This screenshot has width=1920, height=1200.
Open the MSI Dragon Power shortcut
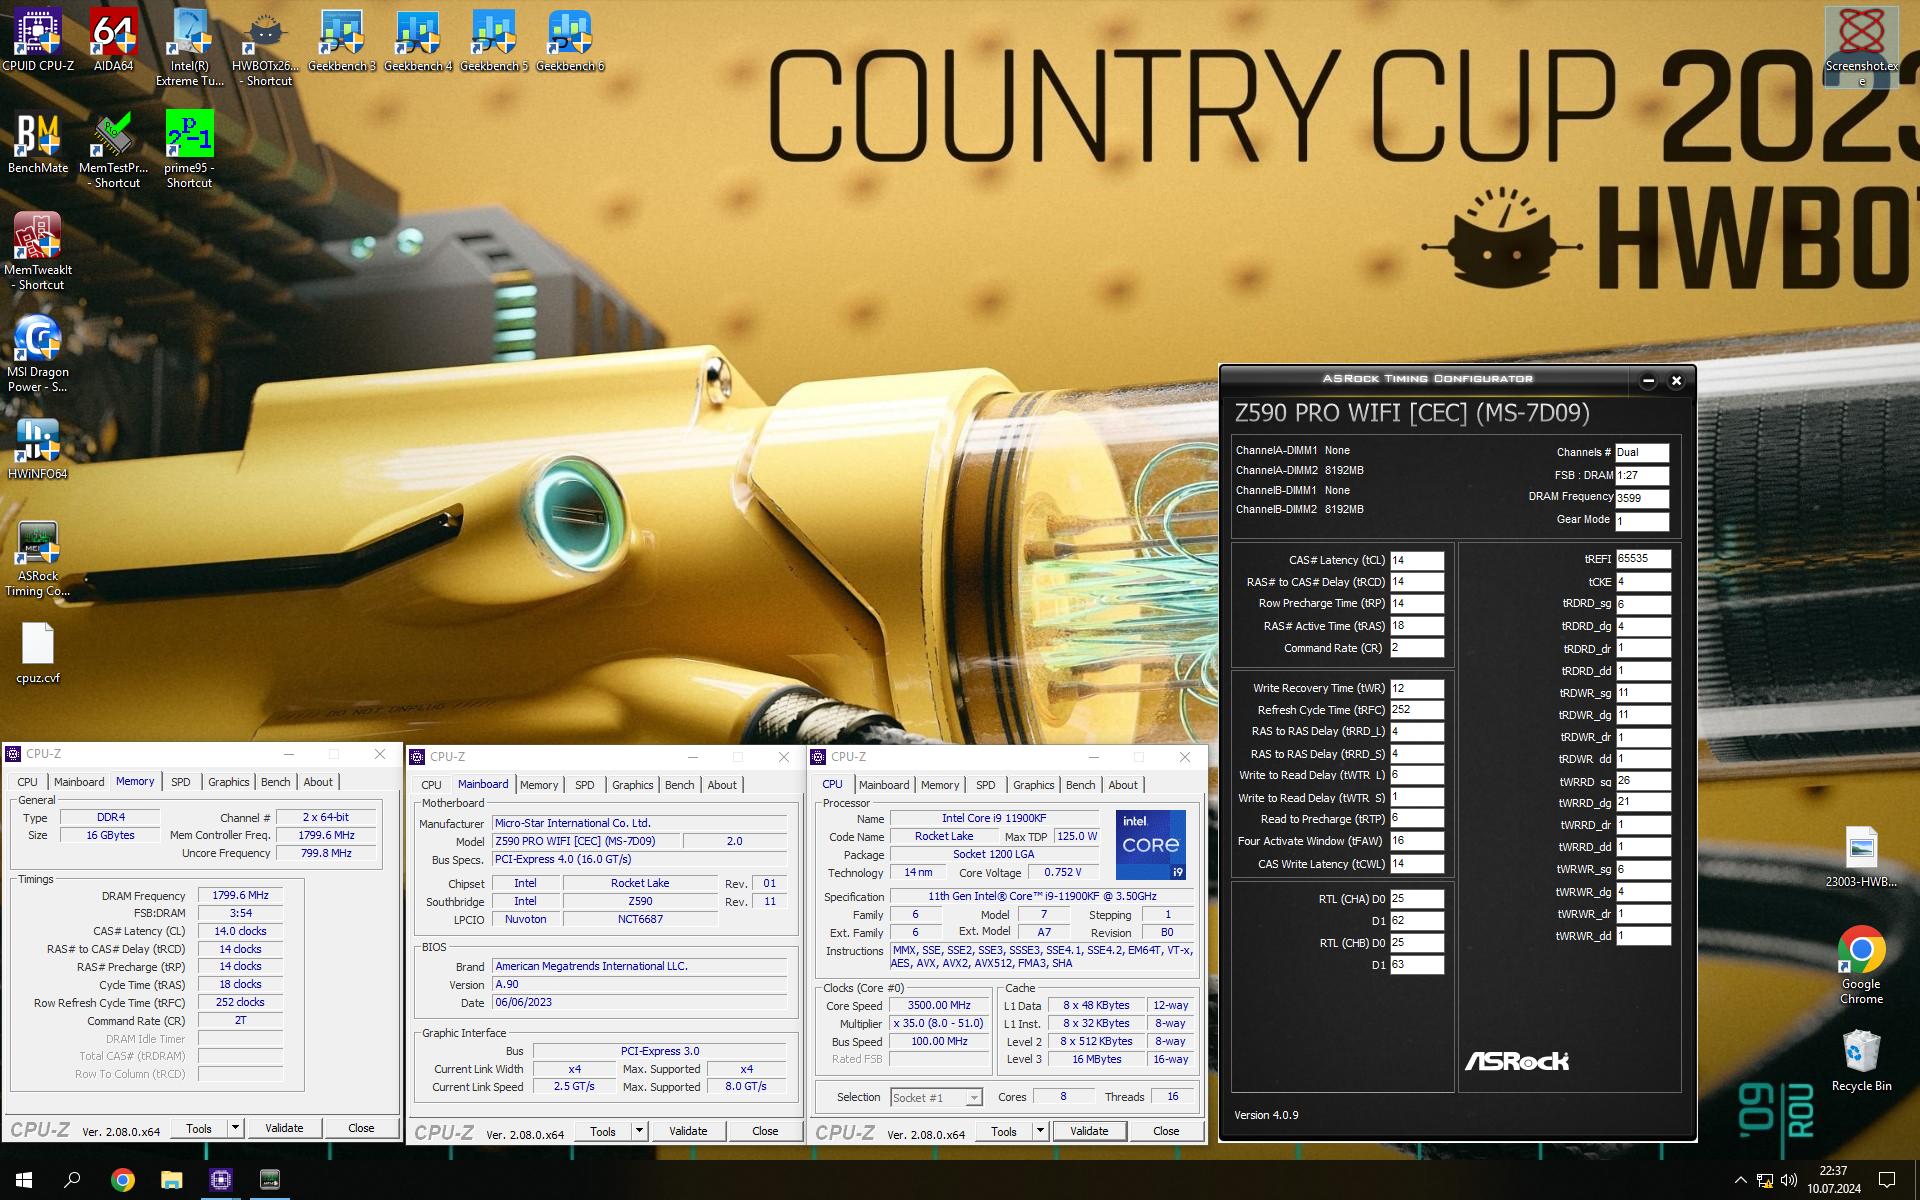[x=38, y=353]
